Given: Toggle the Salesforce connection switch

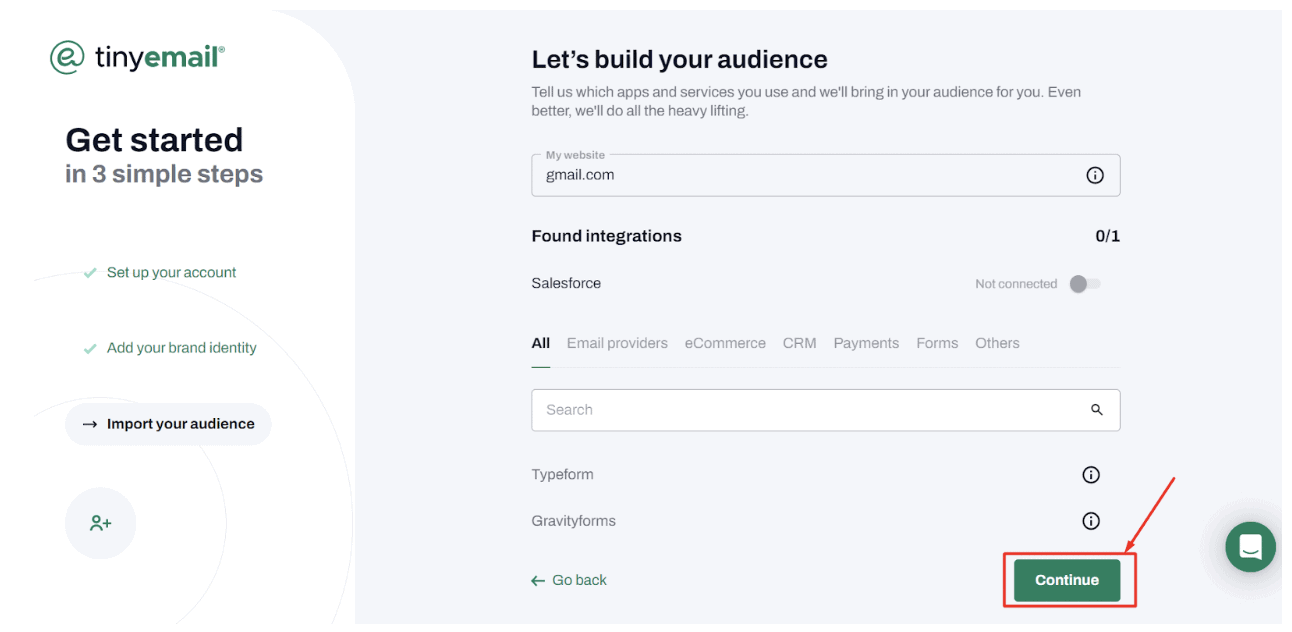Looking at the screenshot, I should [x=1084, y=284].
